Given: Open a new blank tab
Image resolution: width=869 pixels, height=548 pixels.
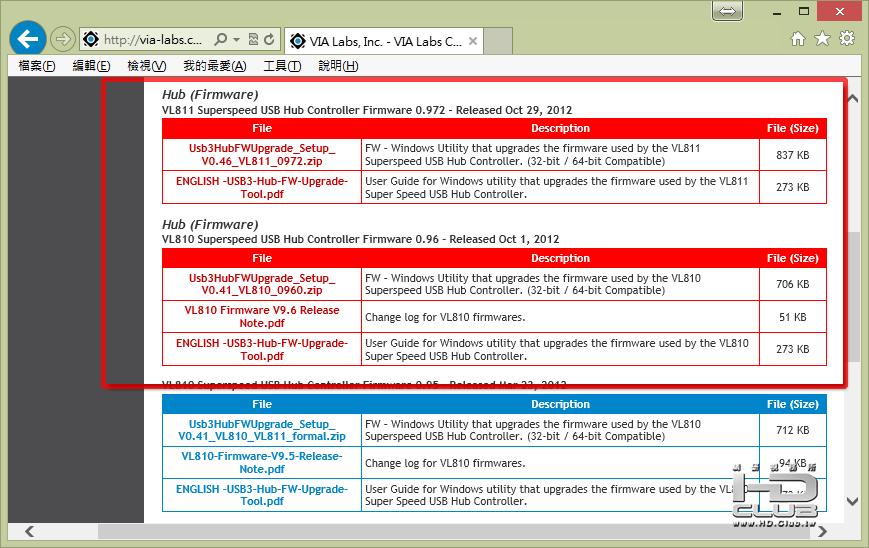Looking at the screenshot, I should [498, 41].
